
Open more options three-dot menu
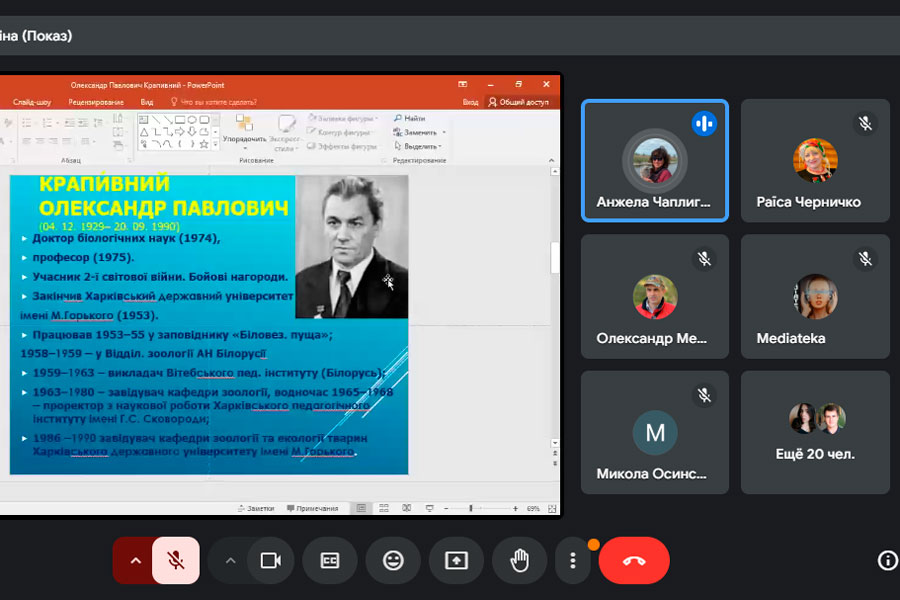point(572,560)
